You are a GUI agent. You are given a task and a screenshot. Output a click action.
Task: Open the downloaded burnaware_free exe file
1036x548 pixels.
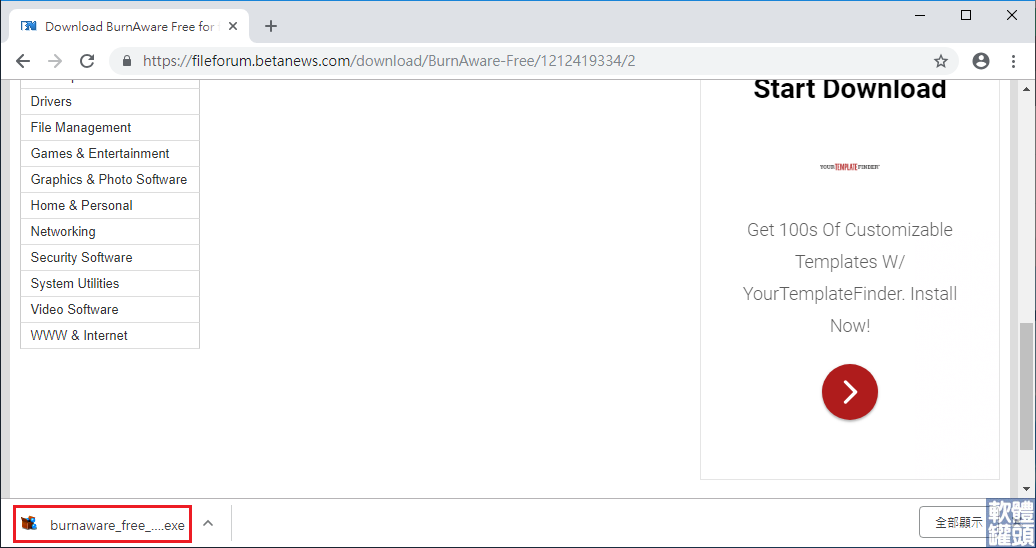click(x=102, y=524)
